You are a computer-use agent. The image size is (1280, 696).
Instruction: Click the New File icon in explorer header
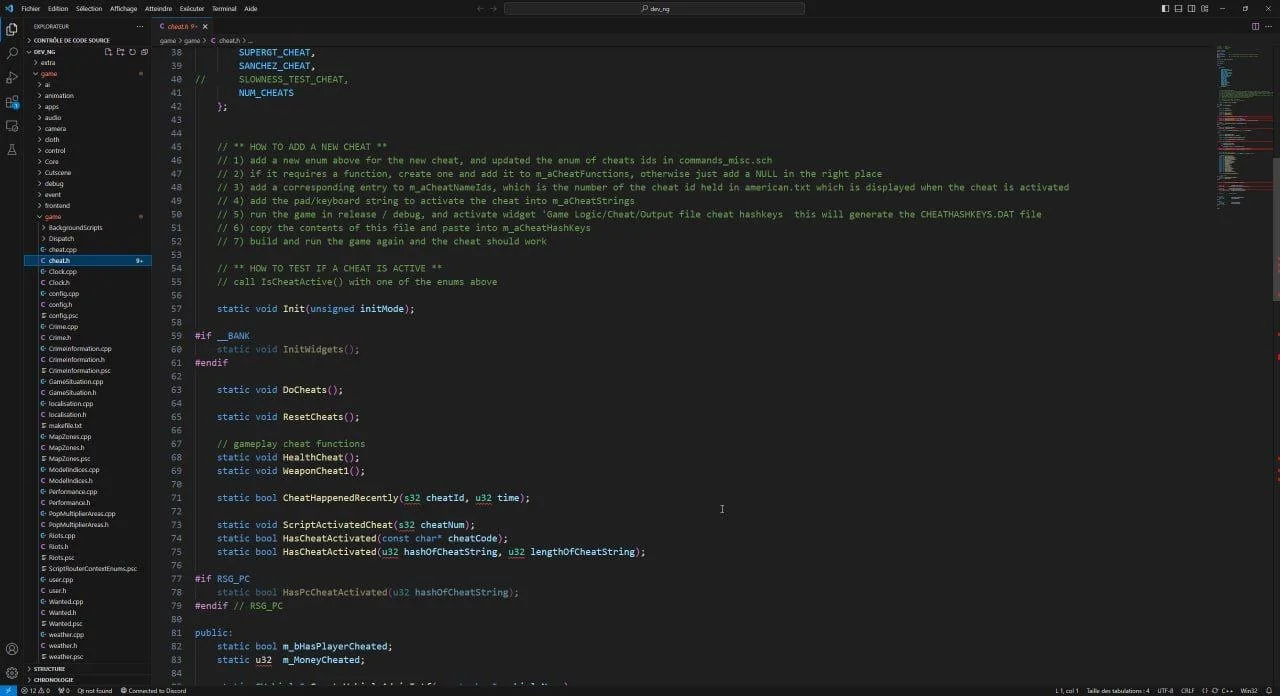coord(109,52)
